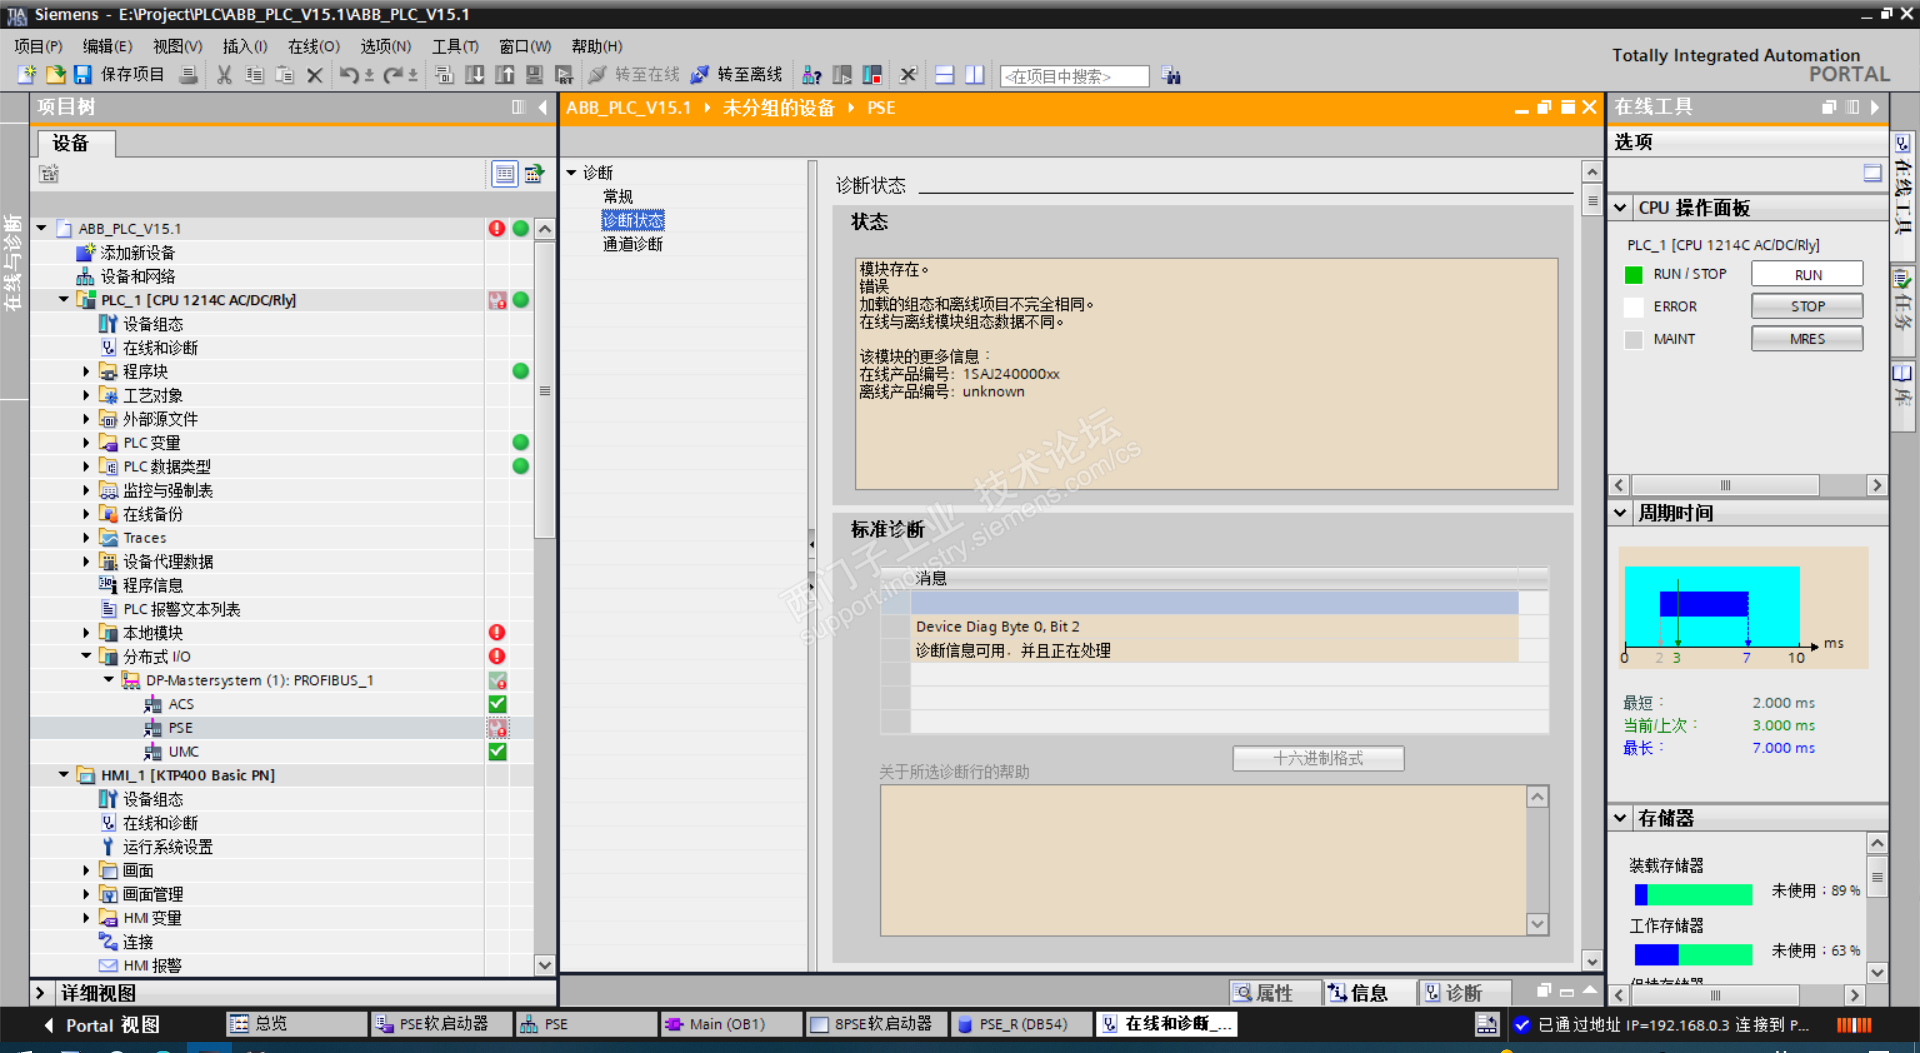The image size is (1920, 1053).
Task: Click the search-in-project binoculars icon
Action: [1171, 76]
